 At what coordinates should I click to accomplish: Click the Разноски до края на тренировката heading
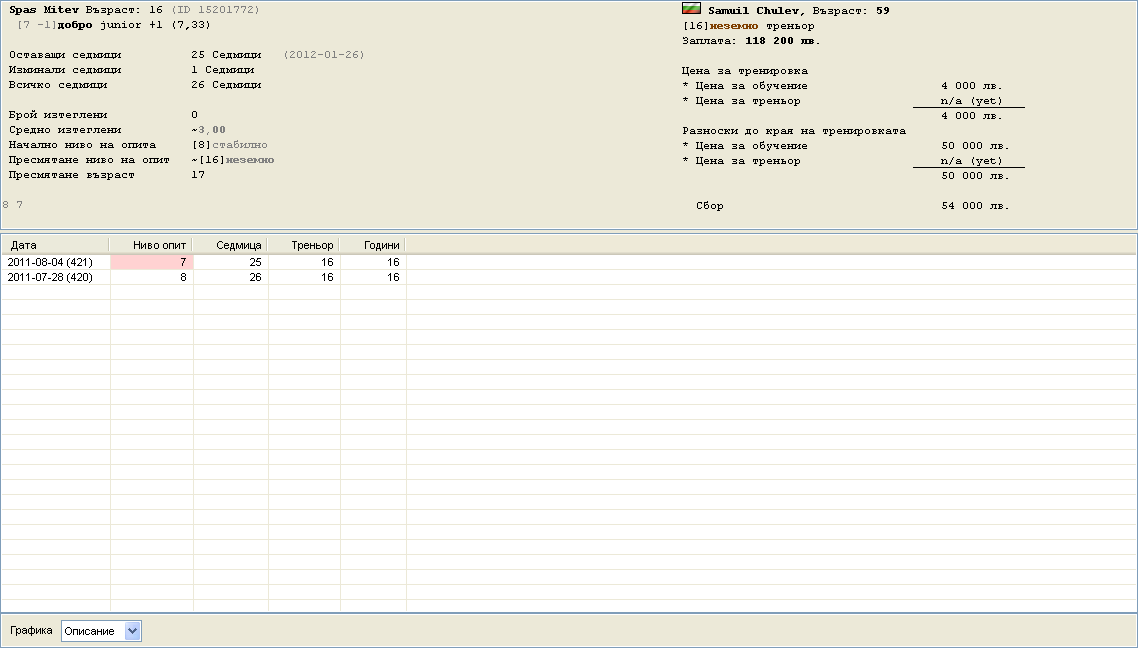pyautogui.click(x=794, y=131)
